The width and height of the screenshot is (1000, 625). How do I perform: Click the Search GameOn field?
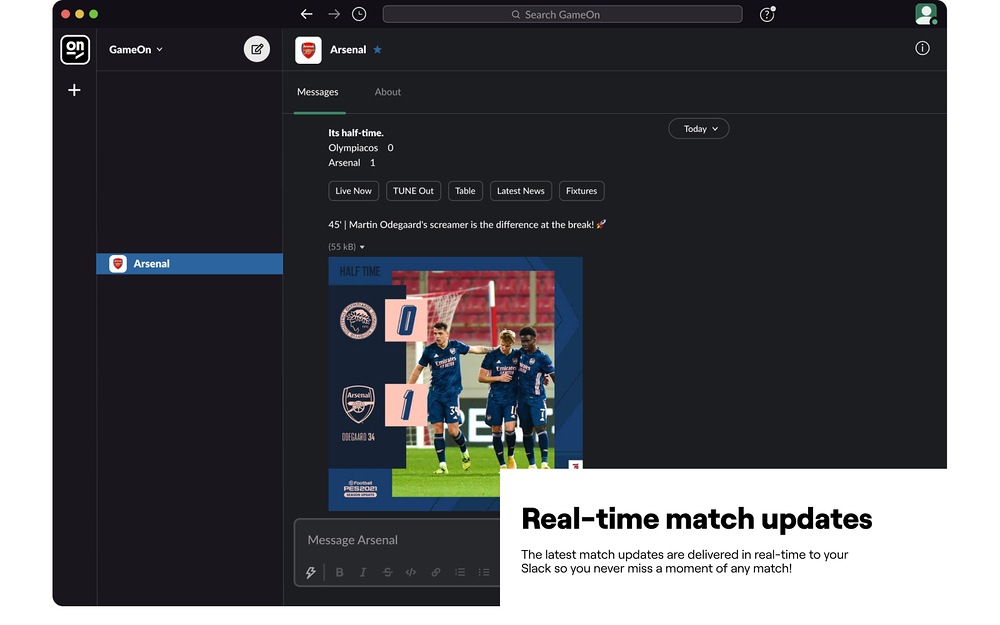click(562, 14)
